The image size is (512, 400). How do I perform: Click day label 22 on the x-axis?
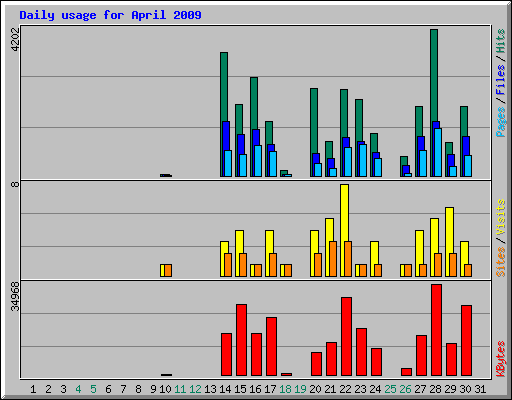(345, 389)
